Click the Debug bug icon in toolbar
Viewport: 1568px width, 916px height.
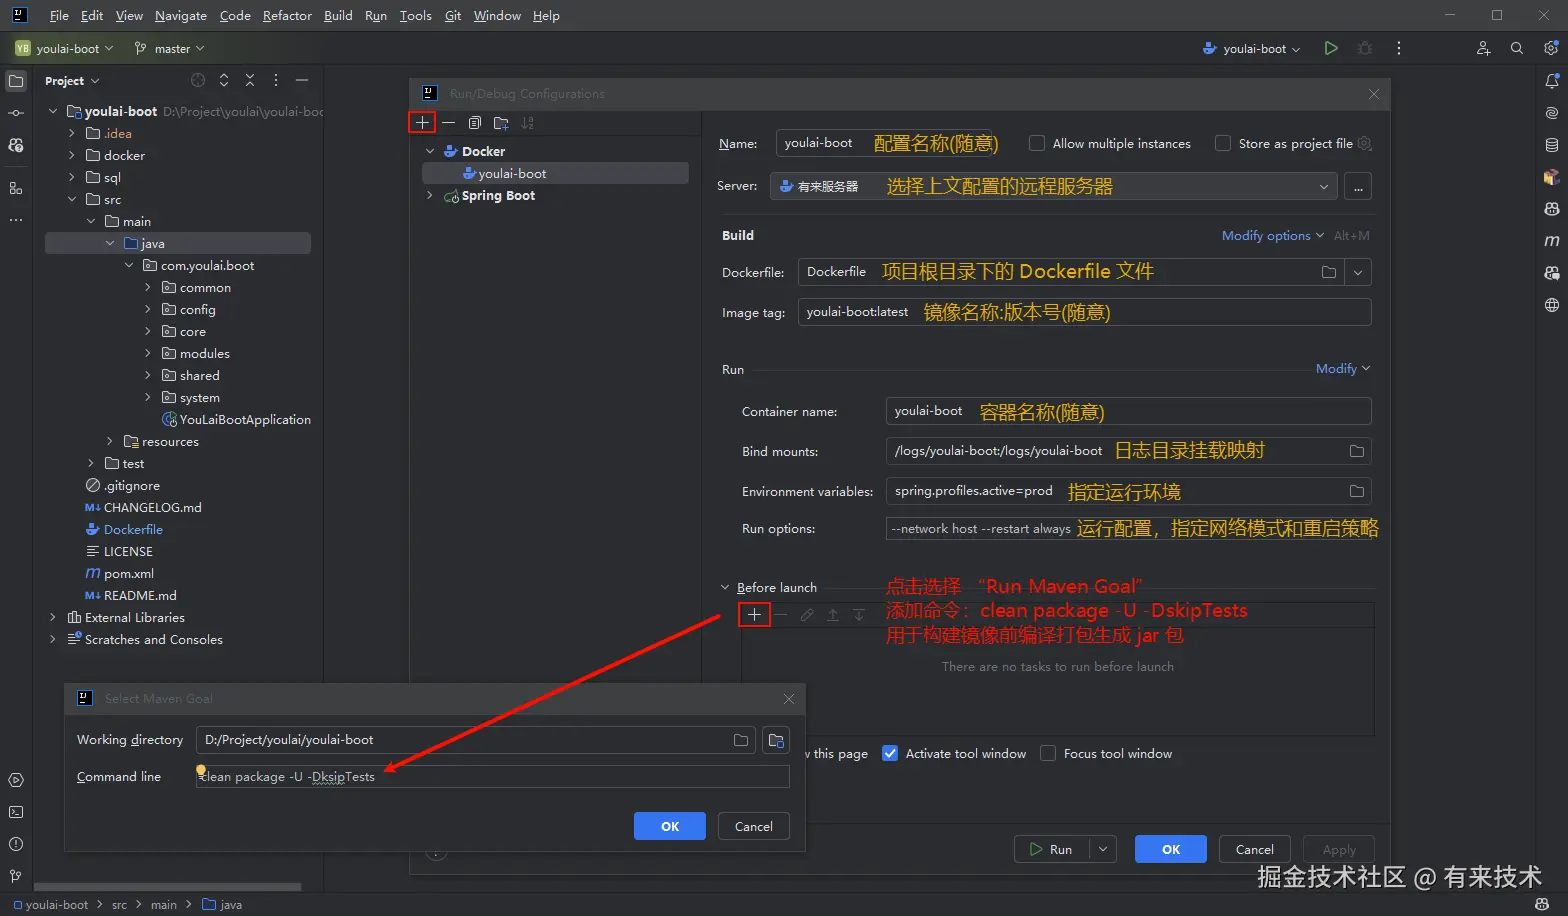click(x=1365, y=48)
